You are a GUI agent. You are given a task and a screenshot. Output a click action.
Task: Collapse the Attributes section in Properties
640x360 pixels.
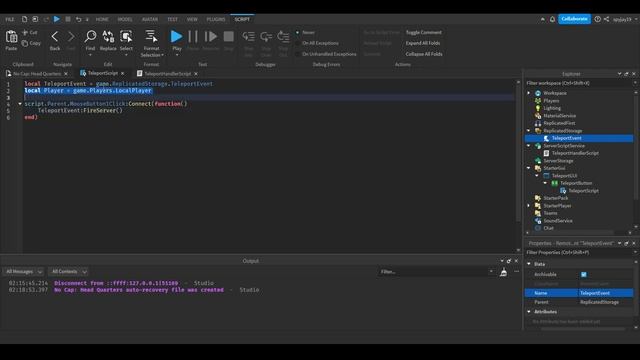529,312
